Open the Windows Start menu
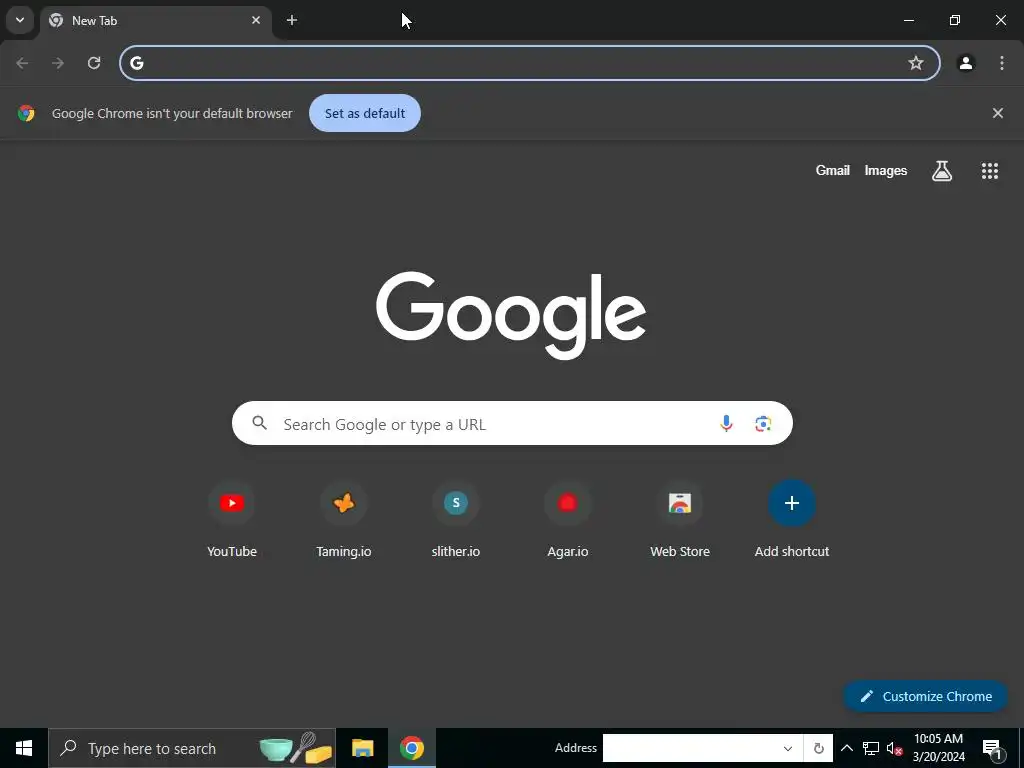This screenshot has width=1024, height=768. [x=24, y=748]
